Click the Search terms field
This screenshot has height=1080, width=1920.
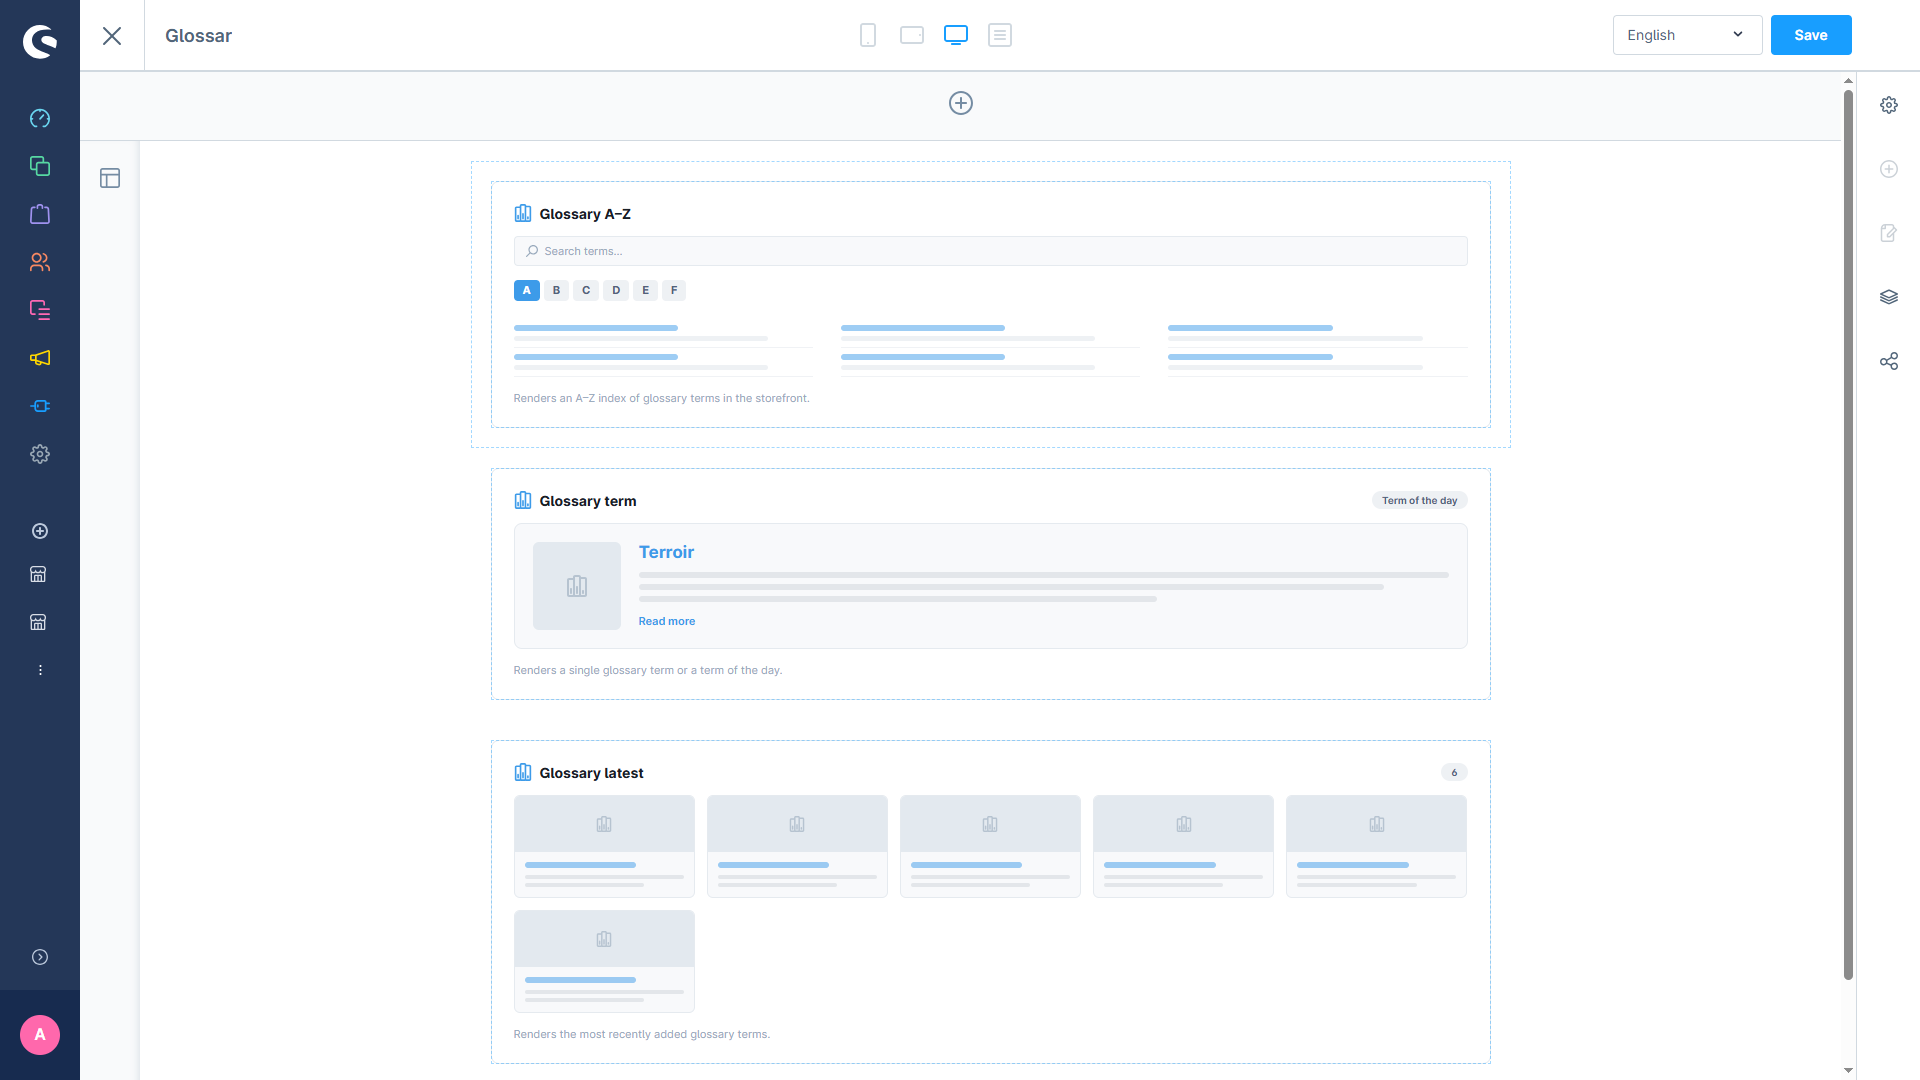(x=990, y=251)
